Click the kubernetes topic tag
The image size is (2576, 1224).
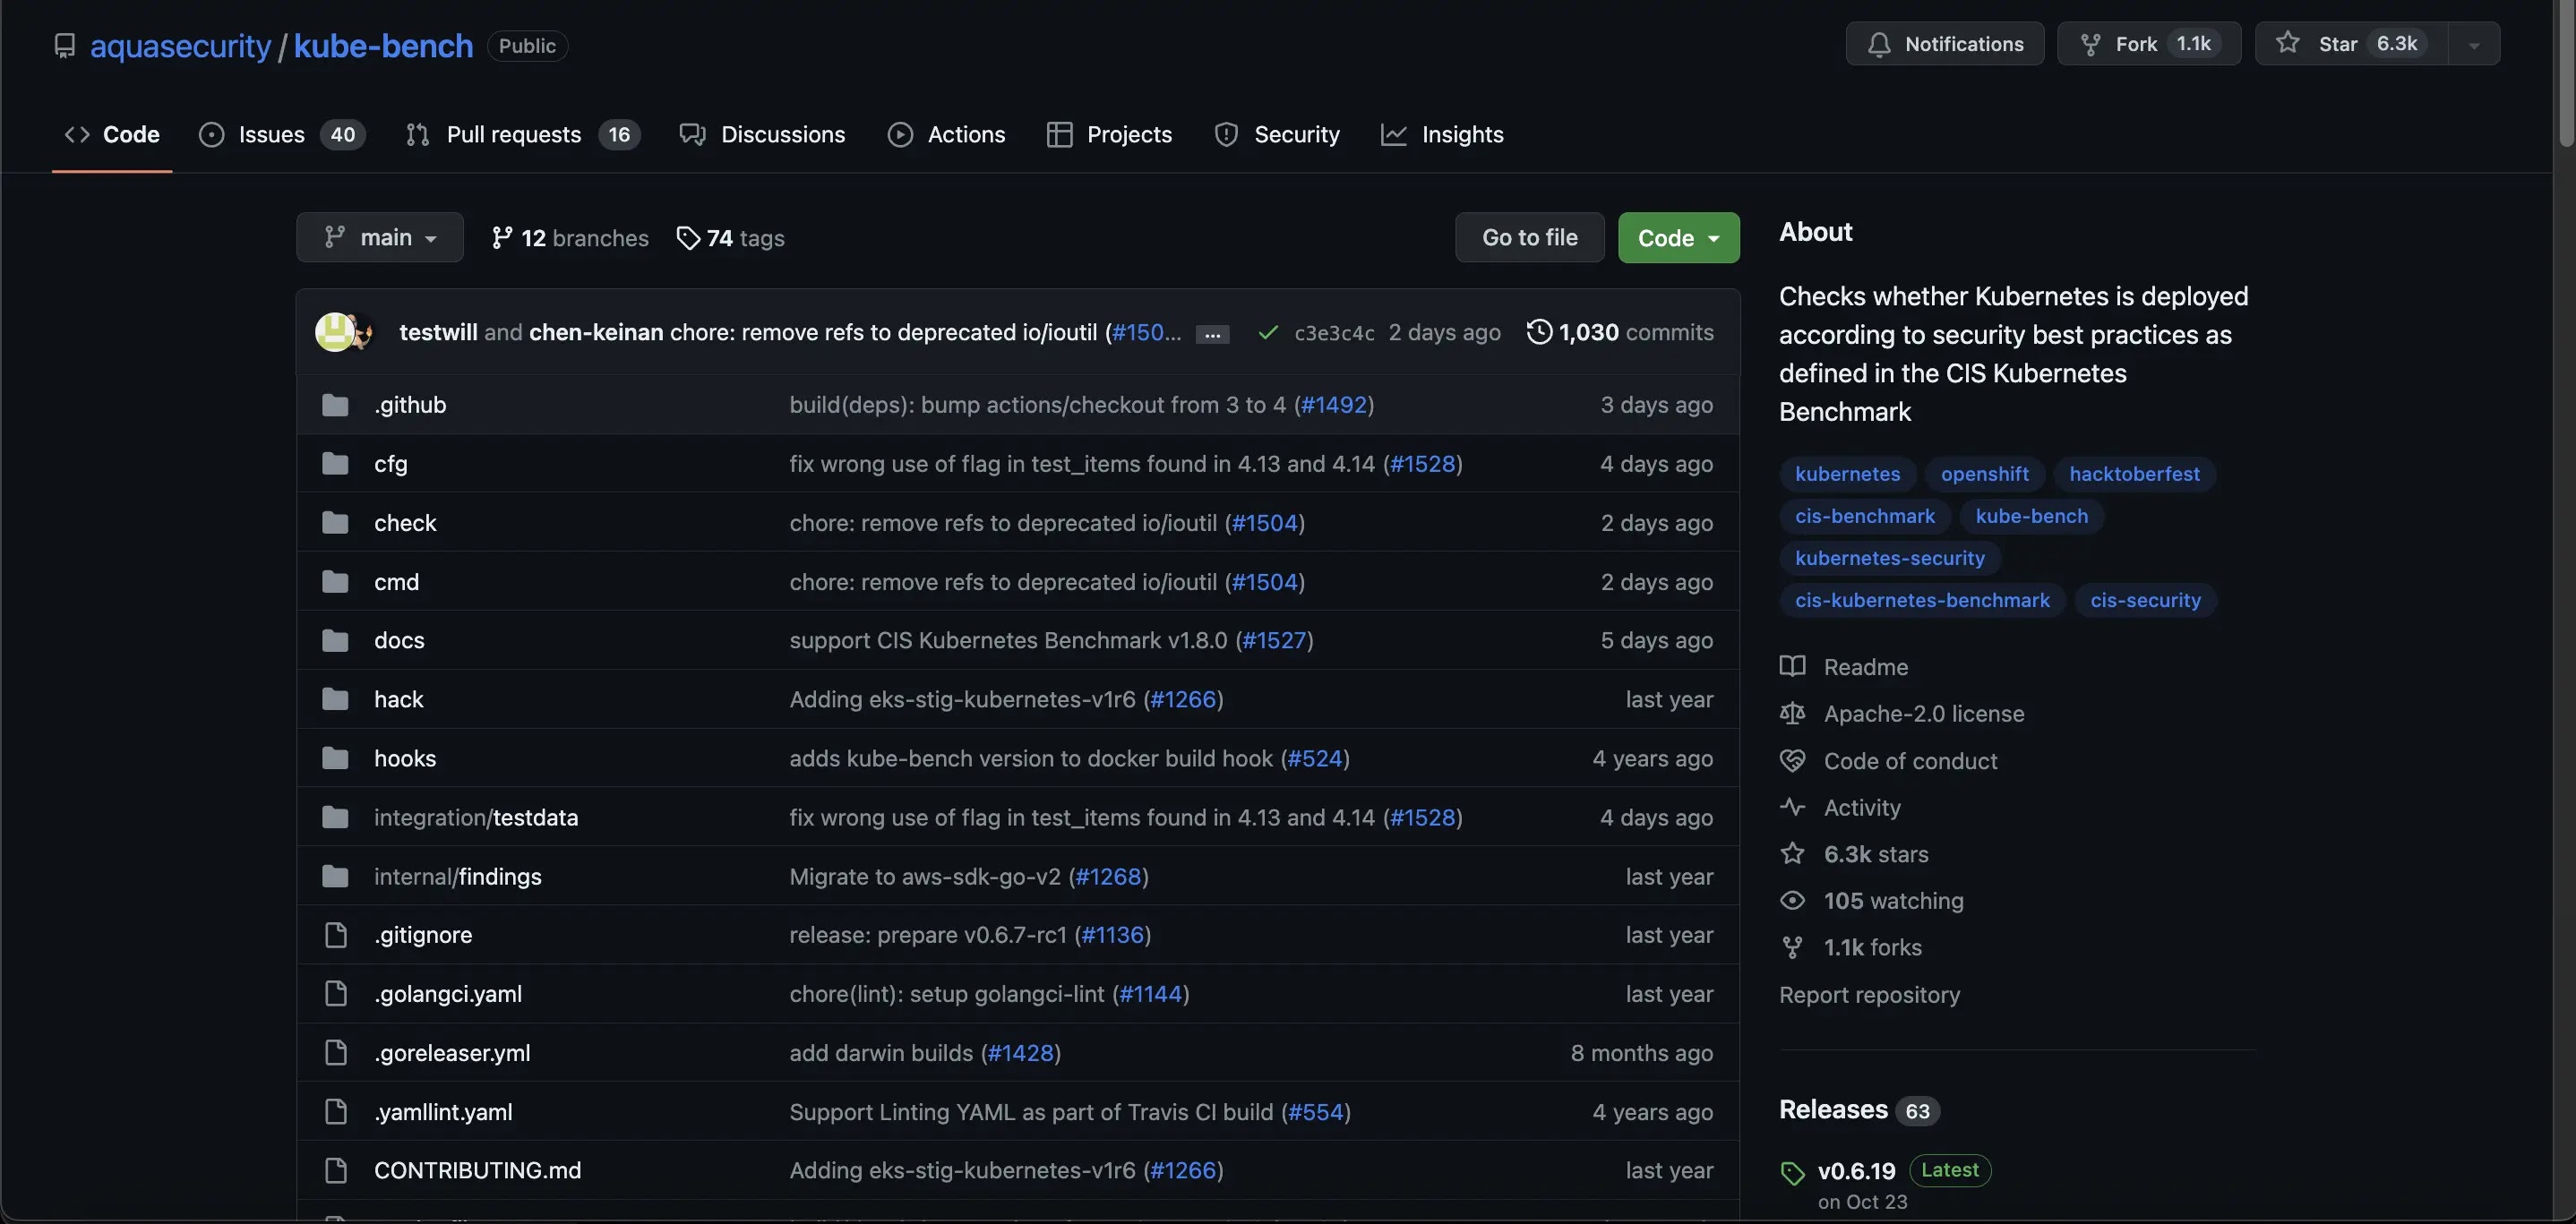coord(1847,474)
